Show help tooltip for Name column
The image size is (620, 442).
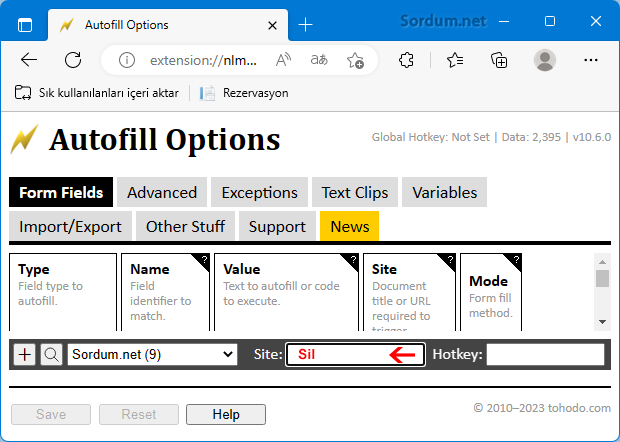204,260
